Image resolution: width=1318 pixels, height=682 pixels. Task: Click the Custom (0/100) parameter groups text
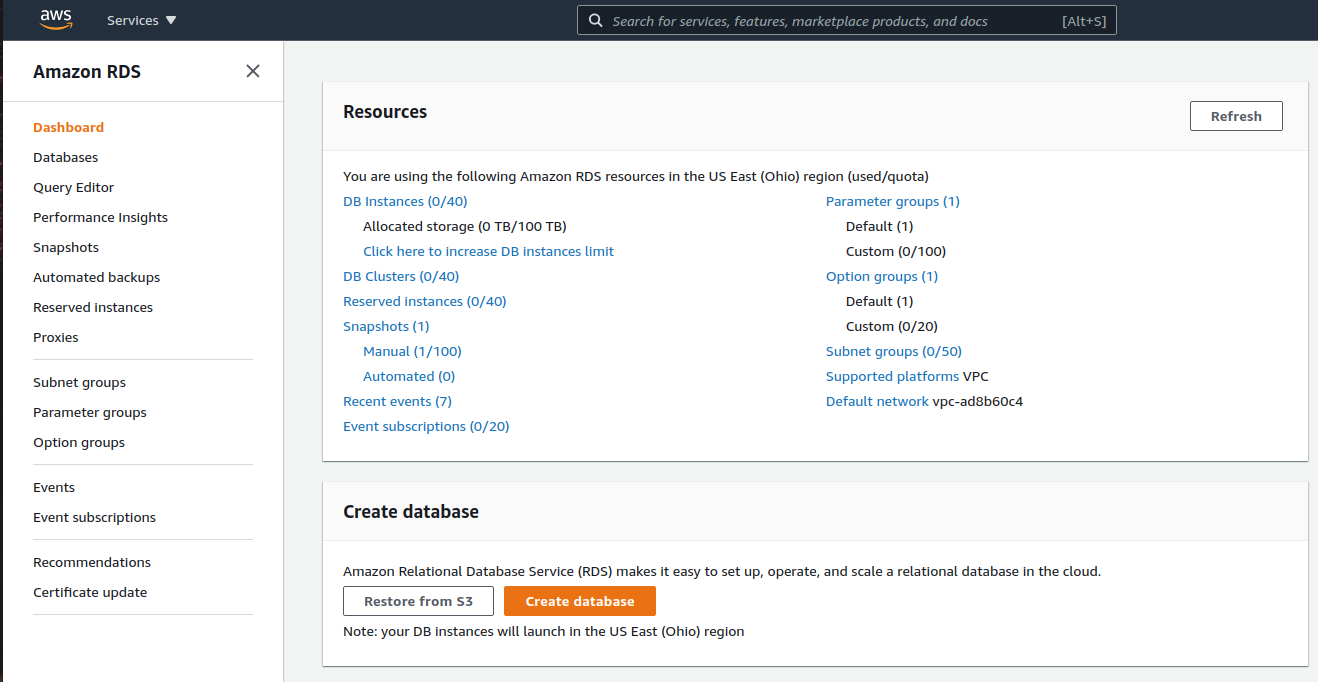pos(896,251)
